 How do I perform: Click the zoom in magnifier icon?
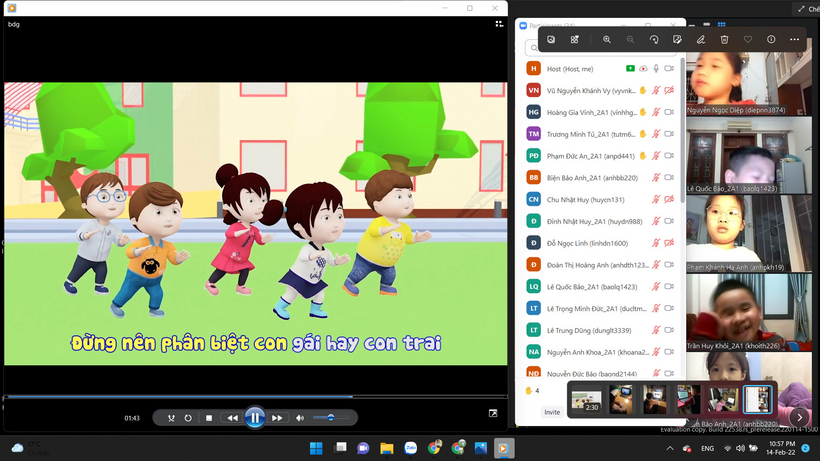[607, 40]
